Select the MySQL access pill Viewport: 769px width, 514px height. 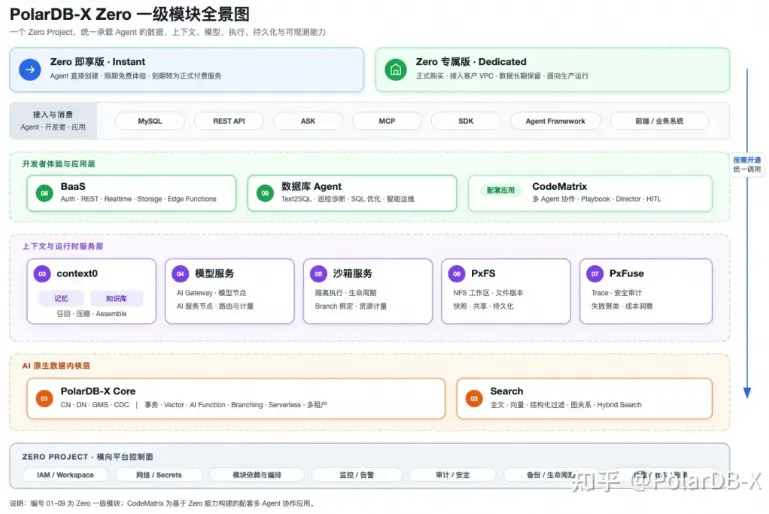click(150, 121)
